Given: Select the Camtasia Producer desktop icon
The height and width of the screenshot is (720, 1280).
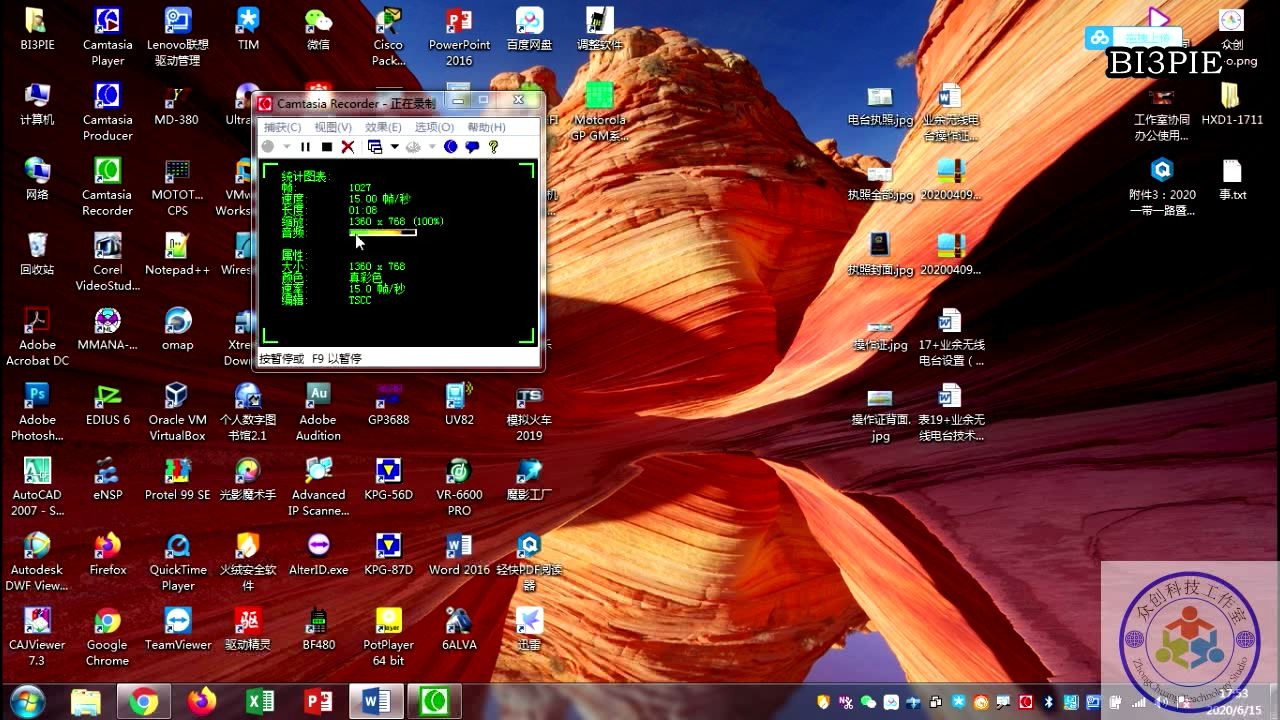Looking at the screenshot, I should (108, 111).
